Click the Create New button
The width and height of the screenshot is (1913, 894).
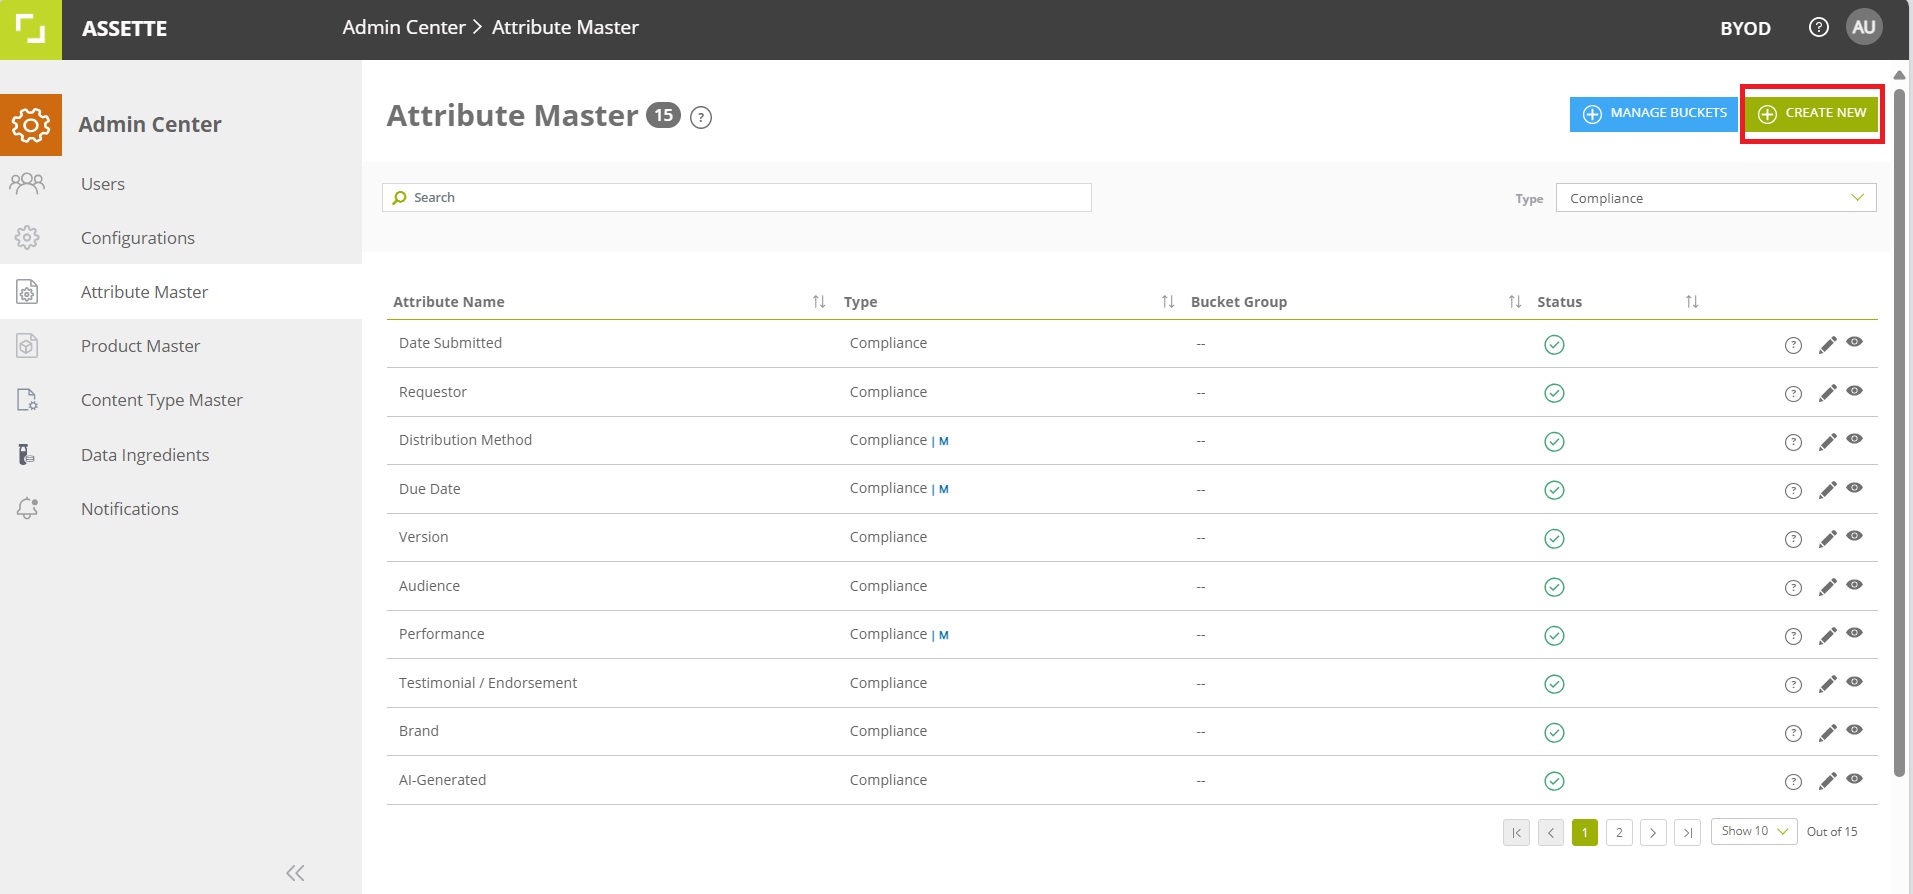(1812, 113)
